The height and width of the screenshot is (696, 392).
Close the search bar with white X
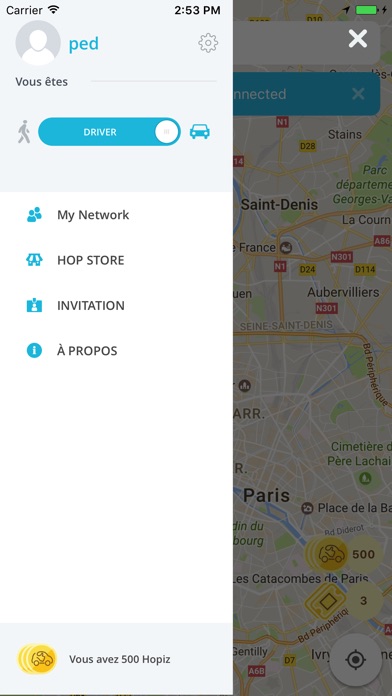coord(358,39)
